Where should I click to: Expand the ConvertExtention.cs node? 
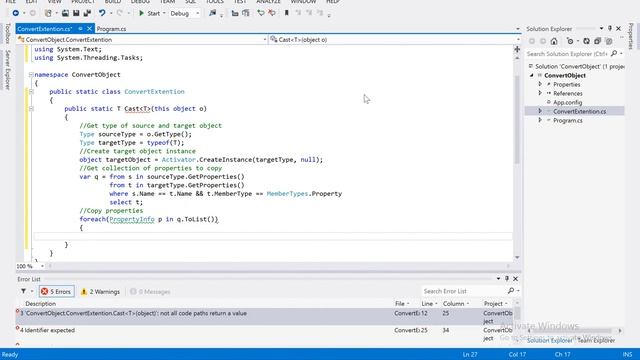[540, 111]
